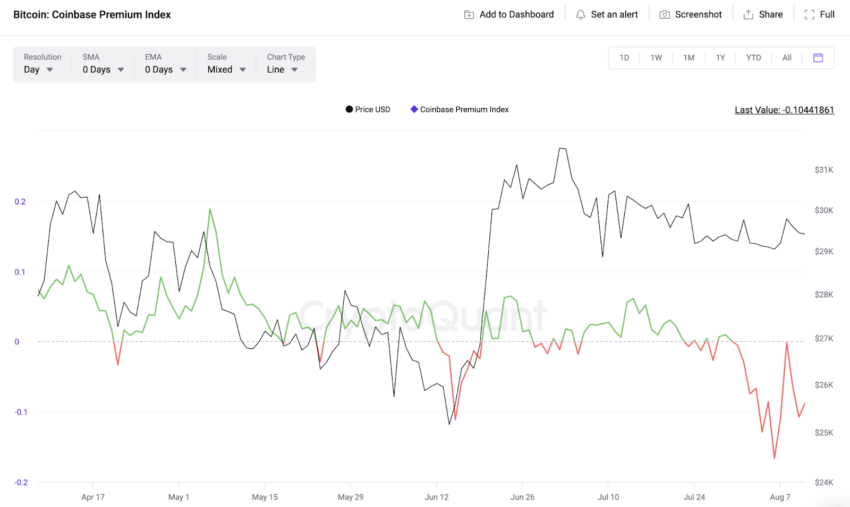The height and width of the screenshot is (507, 850).
Task: Click the purple diamond legend marker
Action: 414,110
